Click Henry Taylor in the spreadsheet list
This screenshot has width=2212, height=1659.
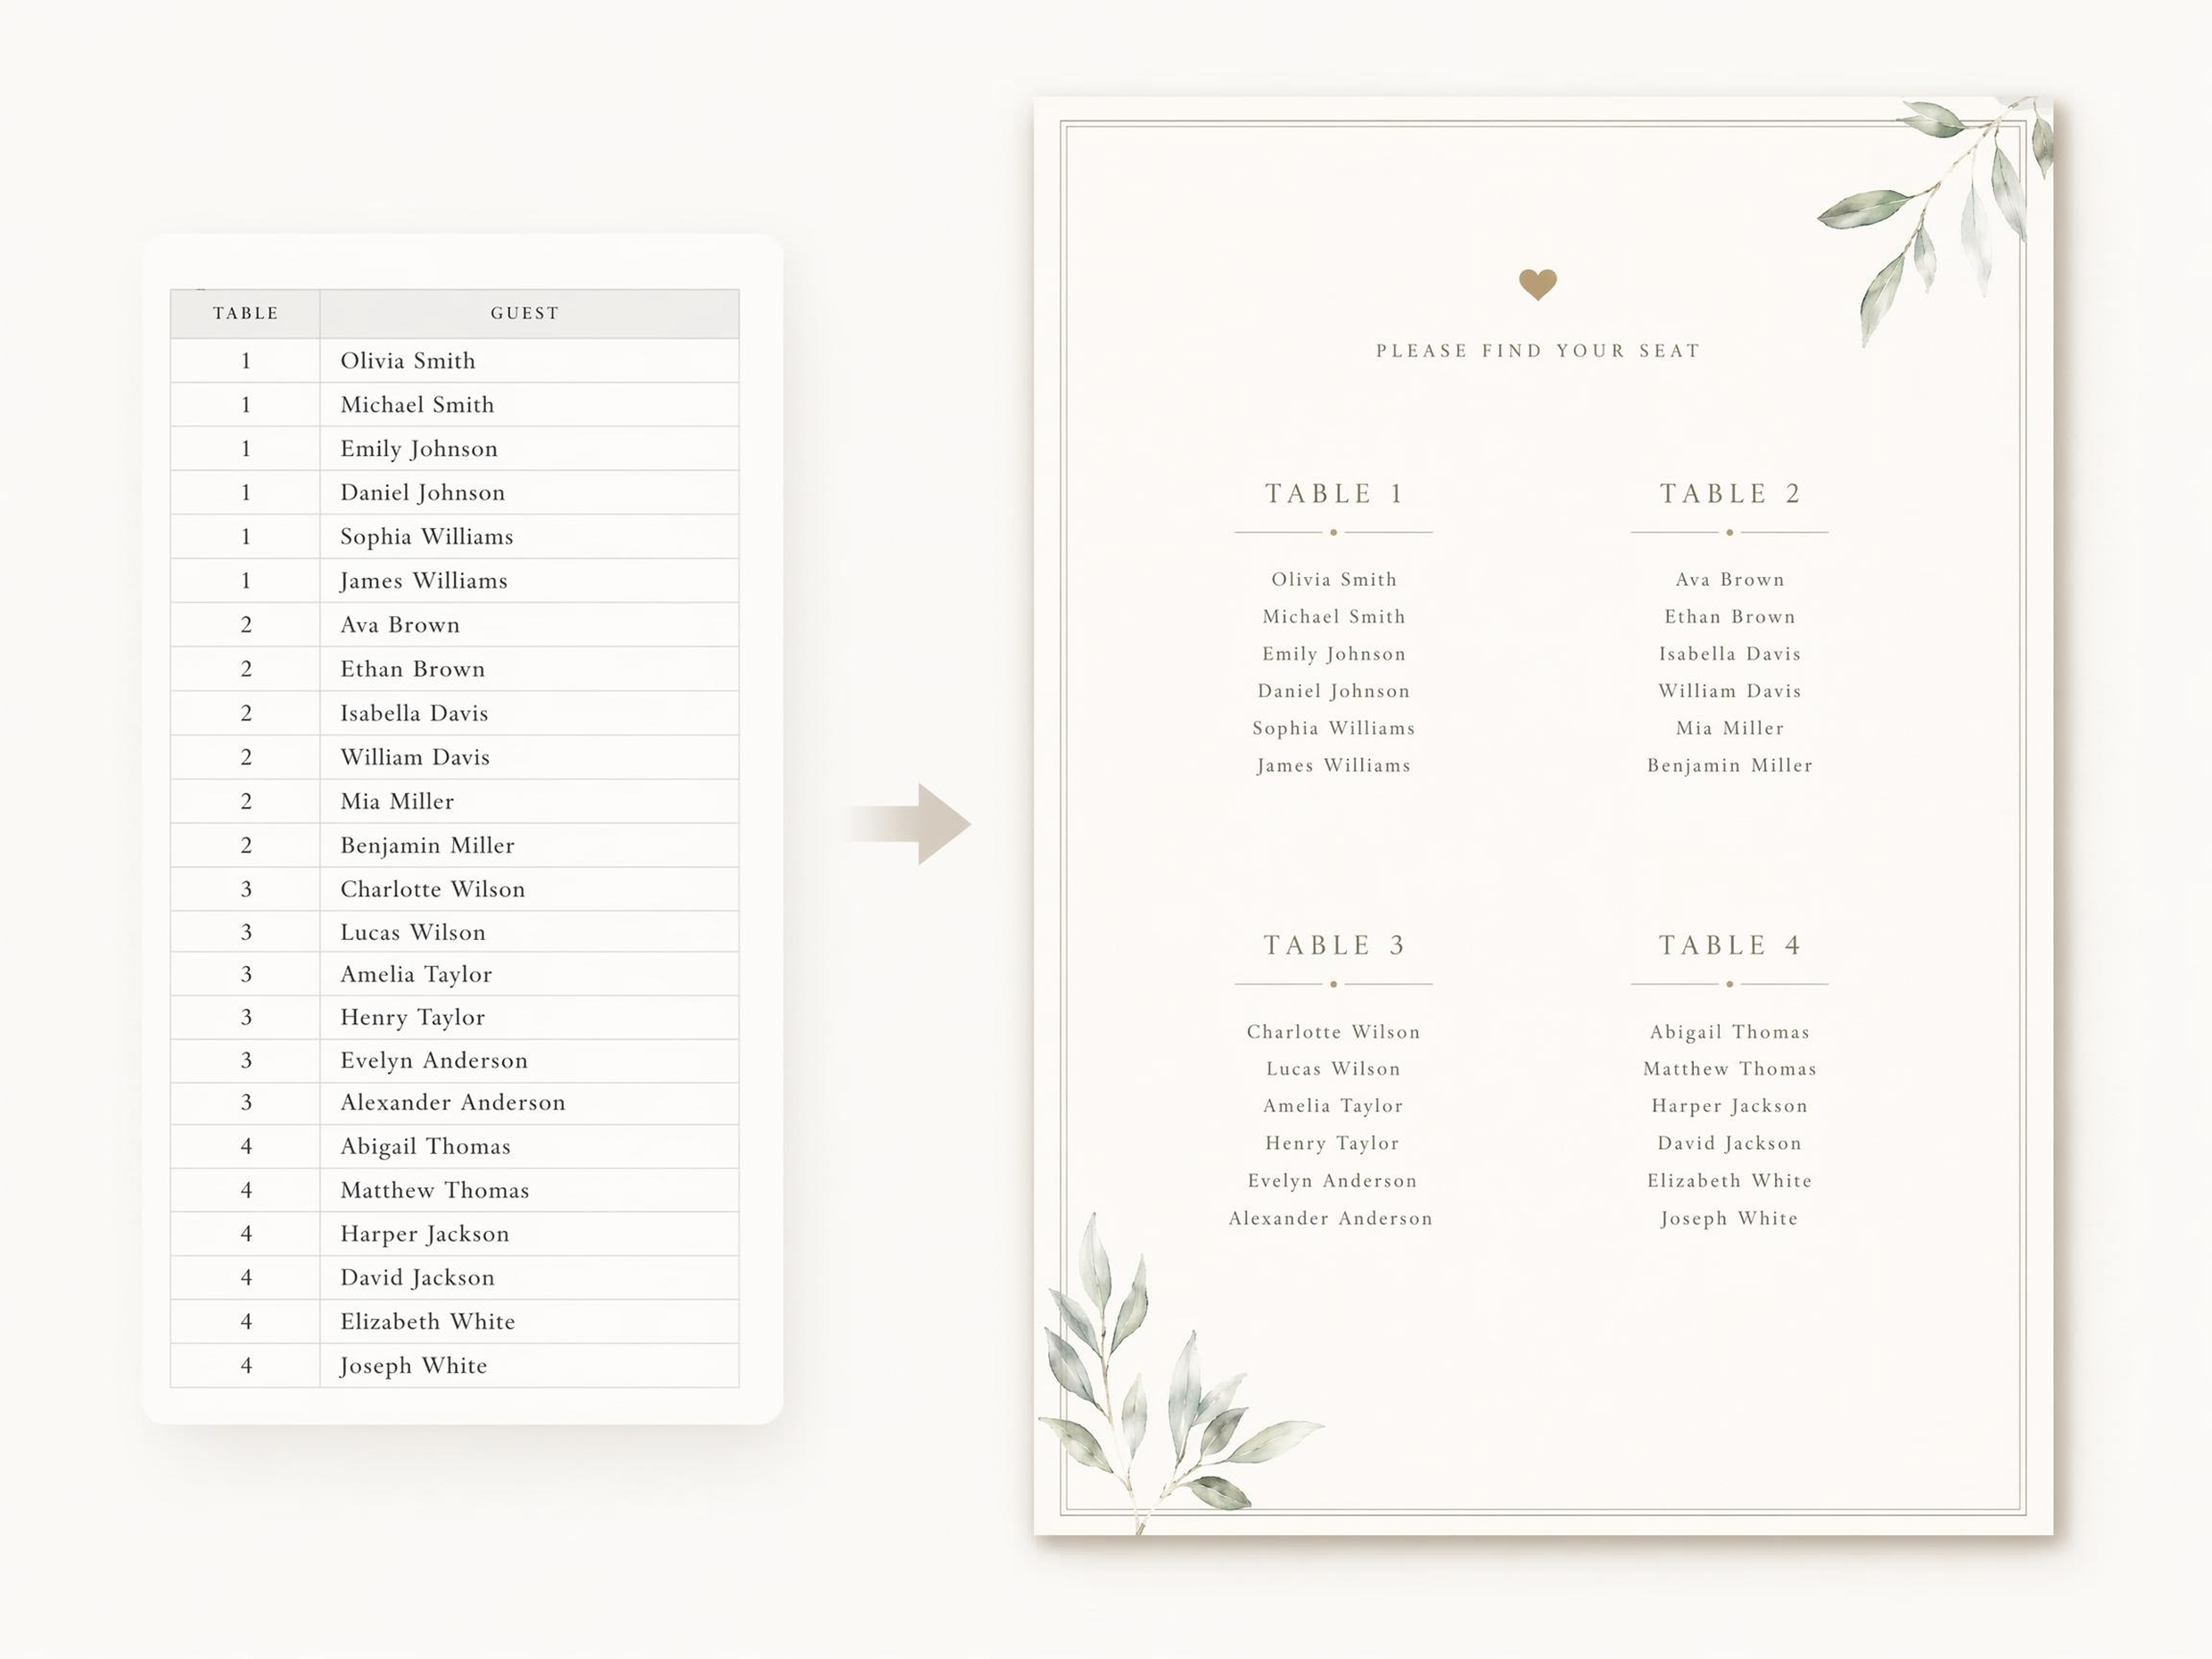(412, 1016)
